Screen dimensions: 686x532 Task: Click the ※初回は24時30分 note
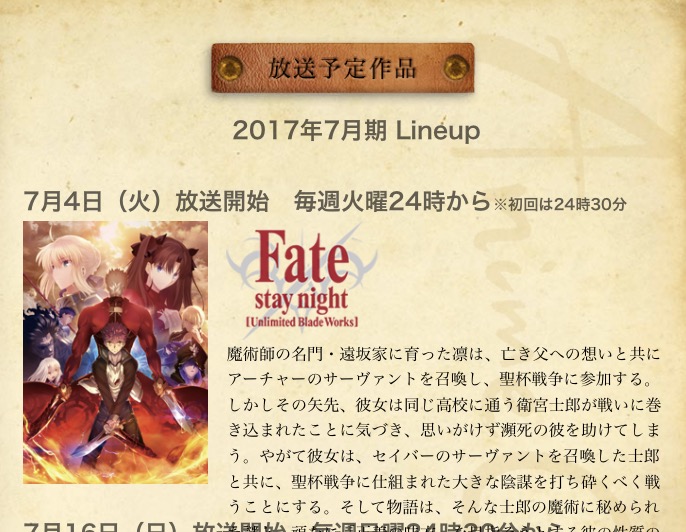[560, 204]
